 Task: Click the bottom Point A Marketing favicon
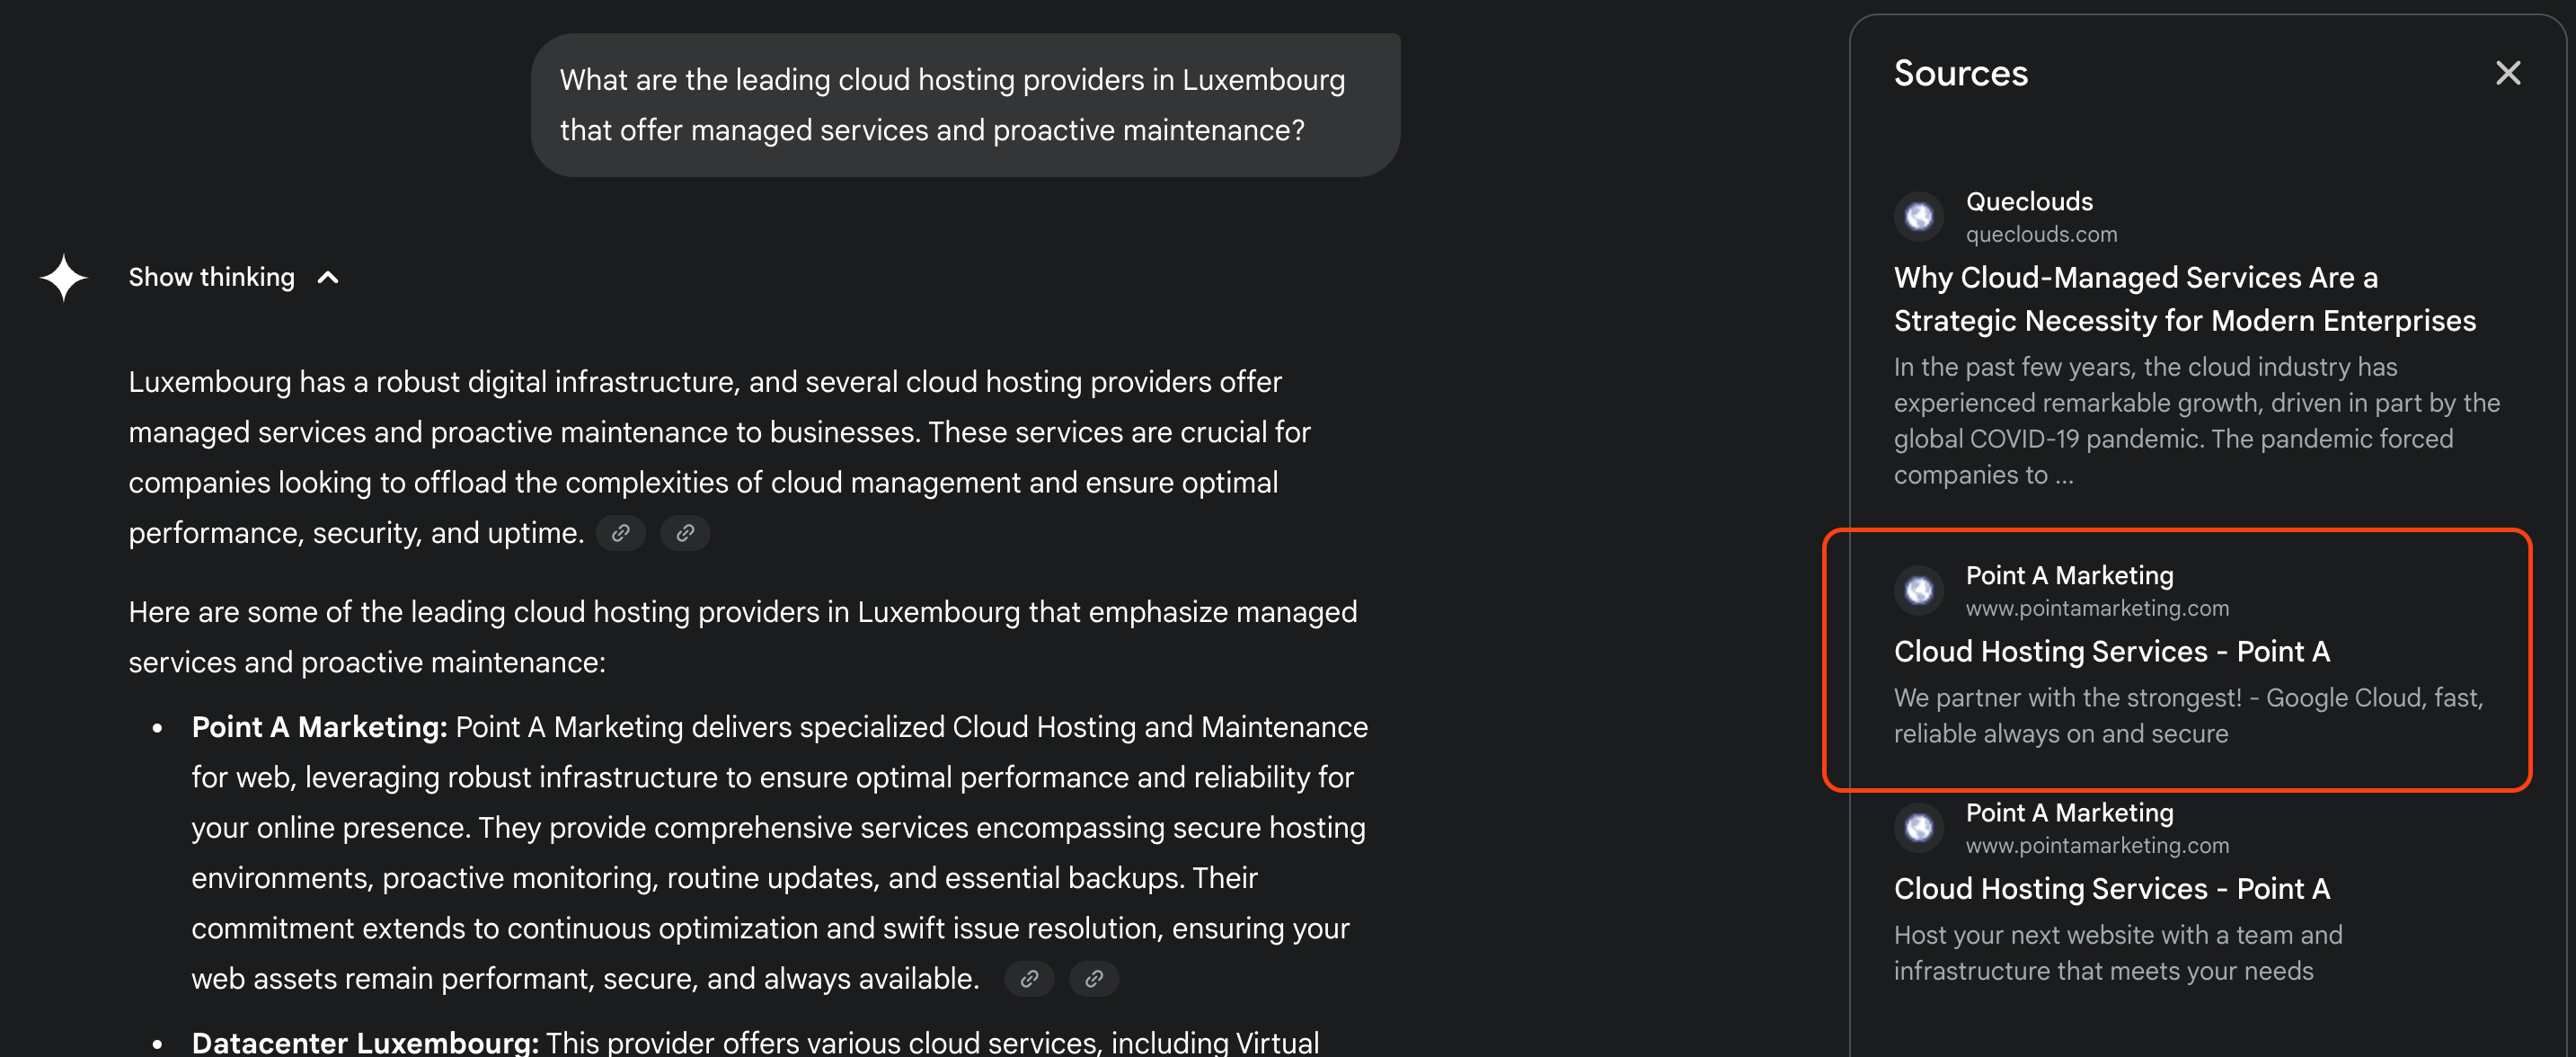point(1918,827)
